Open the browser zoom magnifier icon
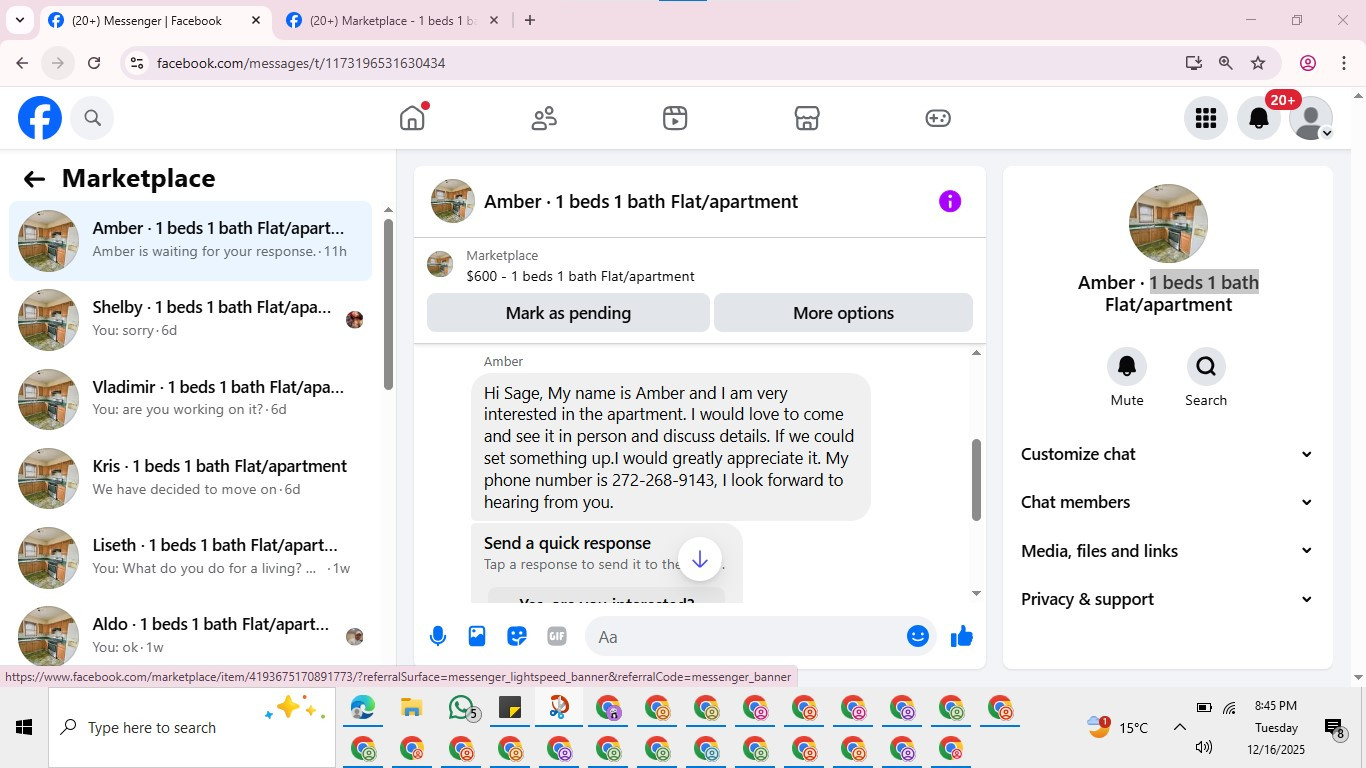Viewport: 1366px width, 768px height. [1226, 63]
